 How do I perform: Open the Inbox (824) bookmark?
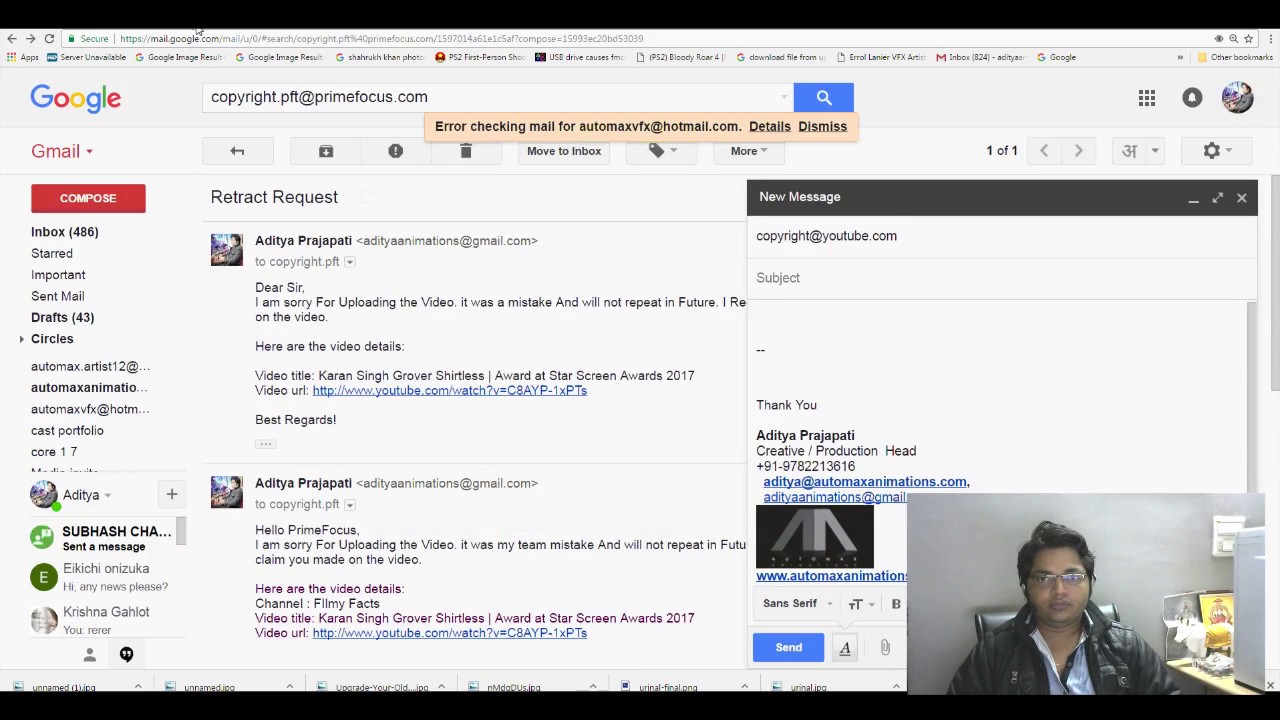[980, 57]
